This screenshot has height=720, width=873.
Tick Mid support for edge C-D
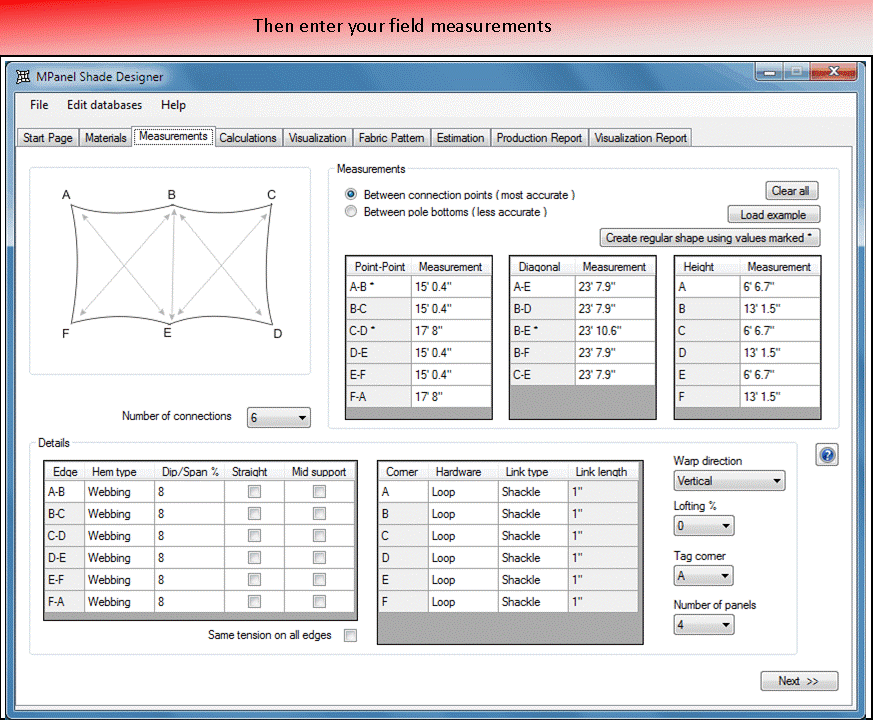319,536
